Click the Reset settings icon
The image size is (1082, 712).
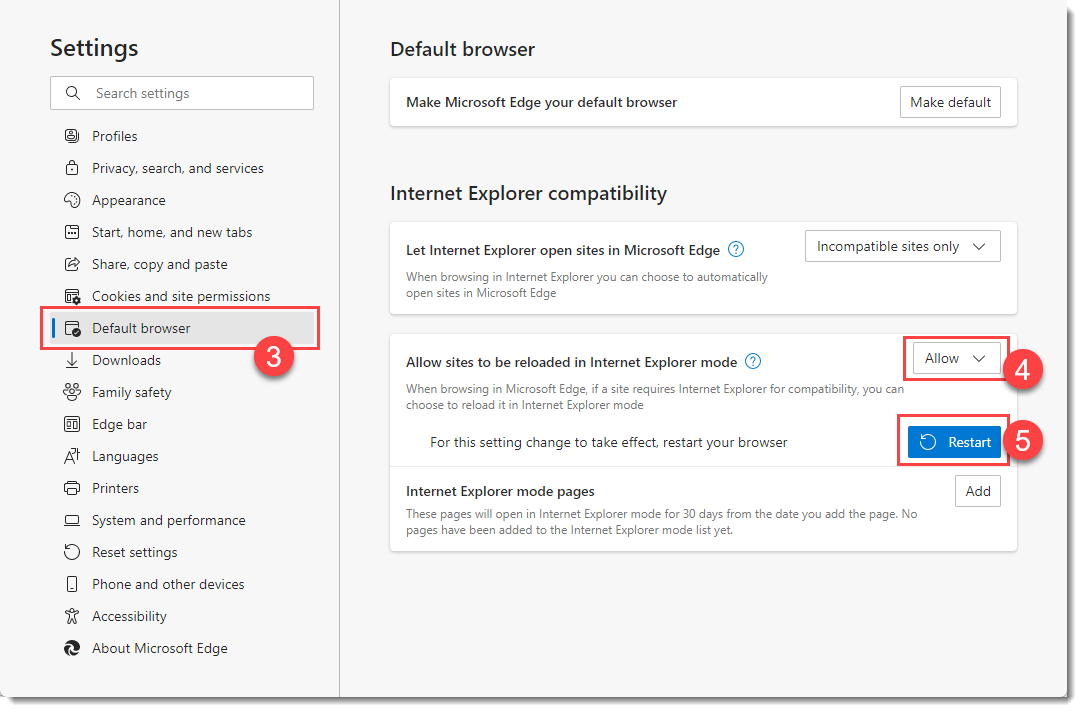(x=72, y=552)
